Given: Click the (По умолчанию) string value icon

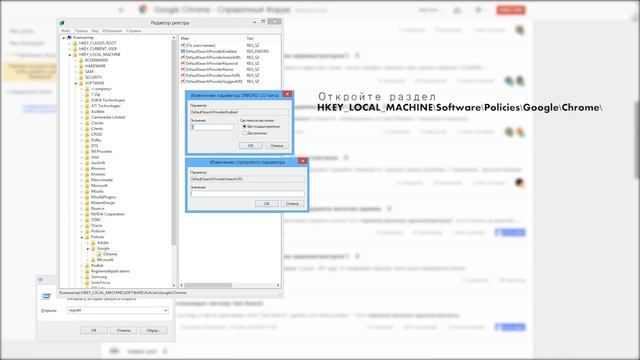Looking at the screenshot, I should 183,46.
